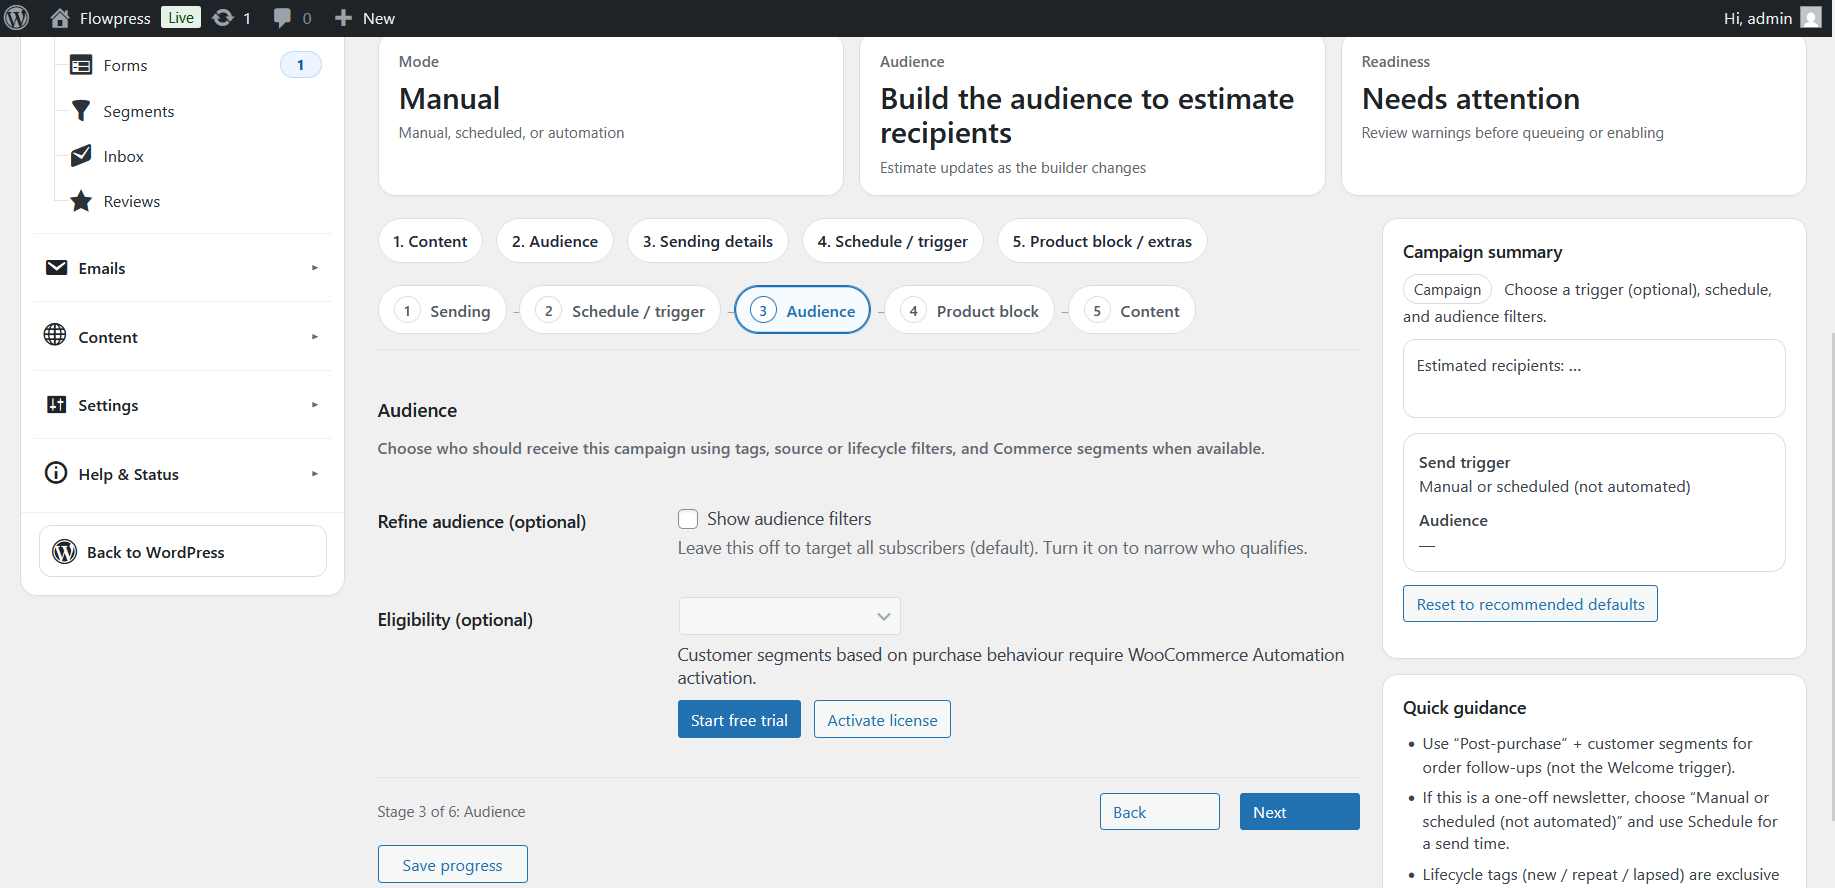Click Start free trial button

(x=739, y=720)
